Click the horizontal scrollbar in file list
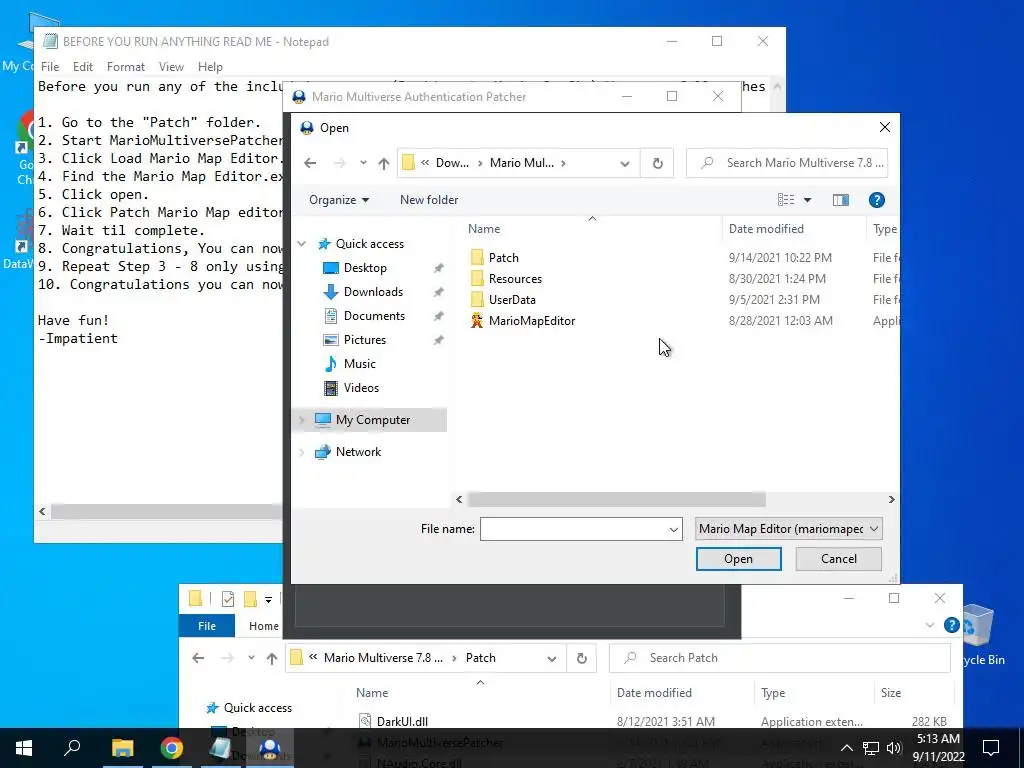The width and height of the screenshot is (1024, 768). pyautogui.click(x=616, y=500)
